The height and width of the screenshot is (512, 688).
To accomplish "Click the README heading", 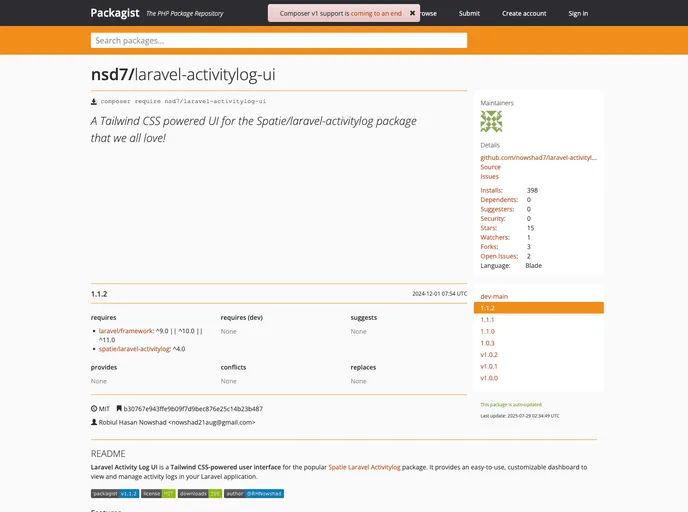I will point(108,454).
